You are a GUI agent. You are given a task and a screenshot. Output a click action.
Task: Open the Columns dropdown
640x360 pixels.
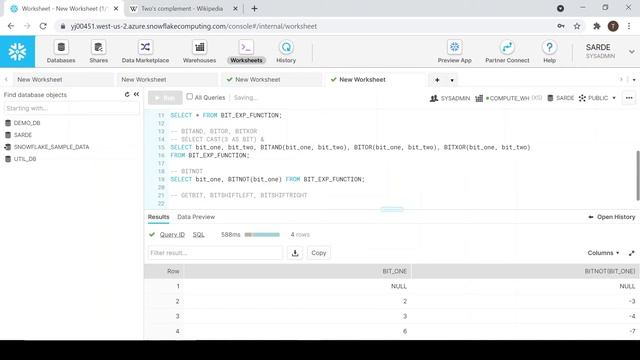[x=603, y=253]
